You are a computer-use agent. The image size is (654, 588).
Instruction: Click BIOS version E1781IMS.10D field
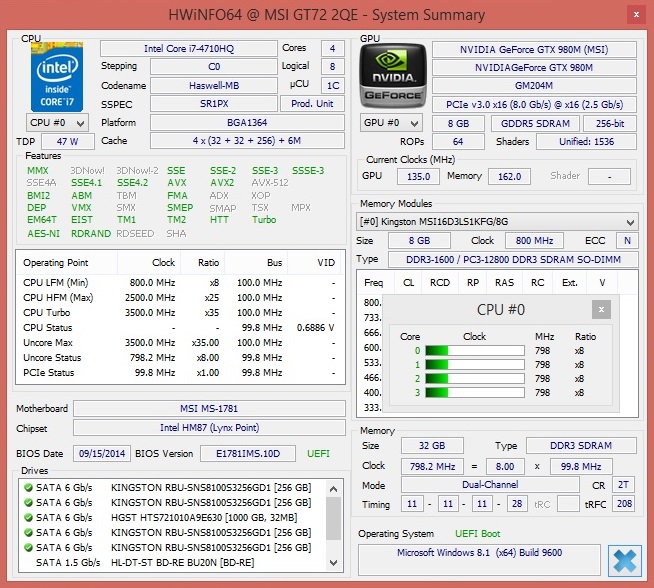[x=248, y=453]
